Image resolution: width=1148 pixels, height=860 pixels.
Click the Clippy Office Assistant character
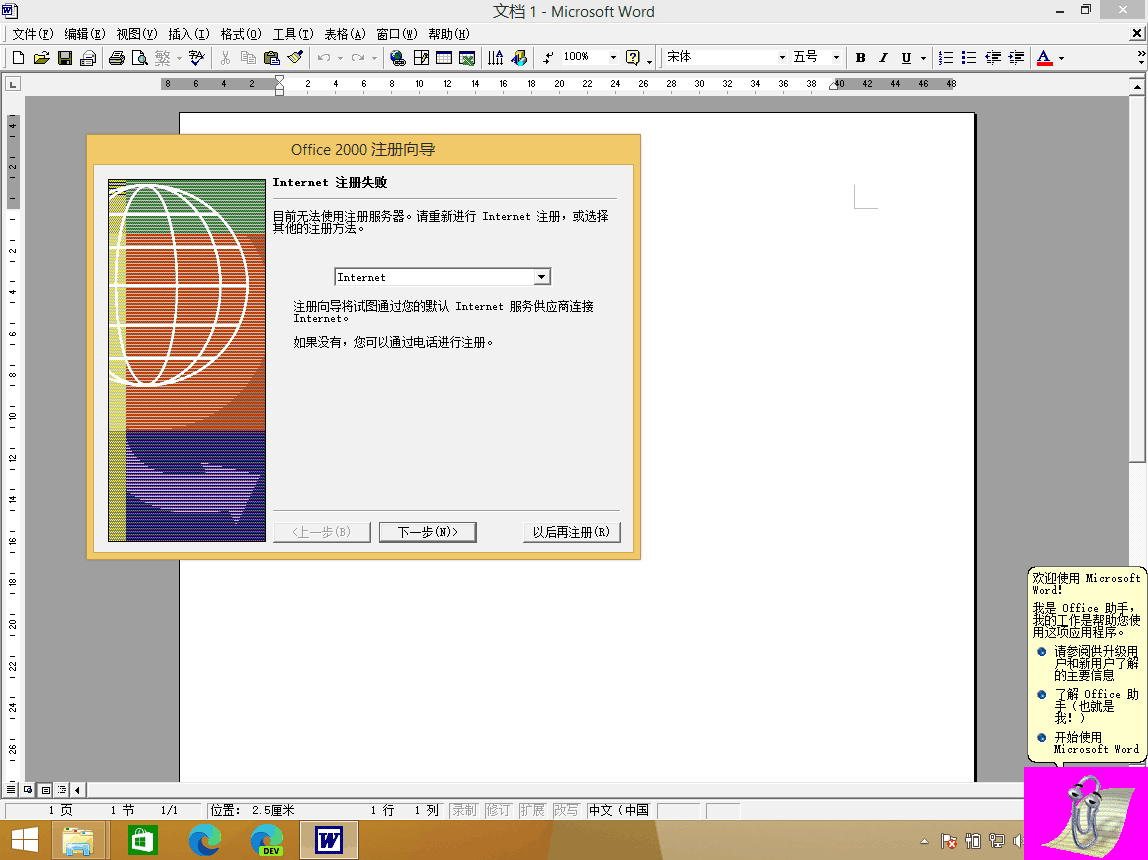click(1083, 808)
